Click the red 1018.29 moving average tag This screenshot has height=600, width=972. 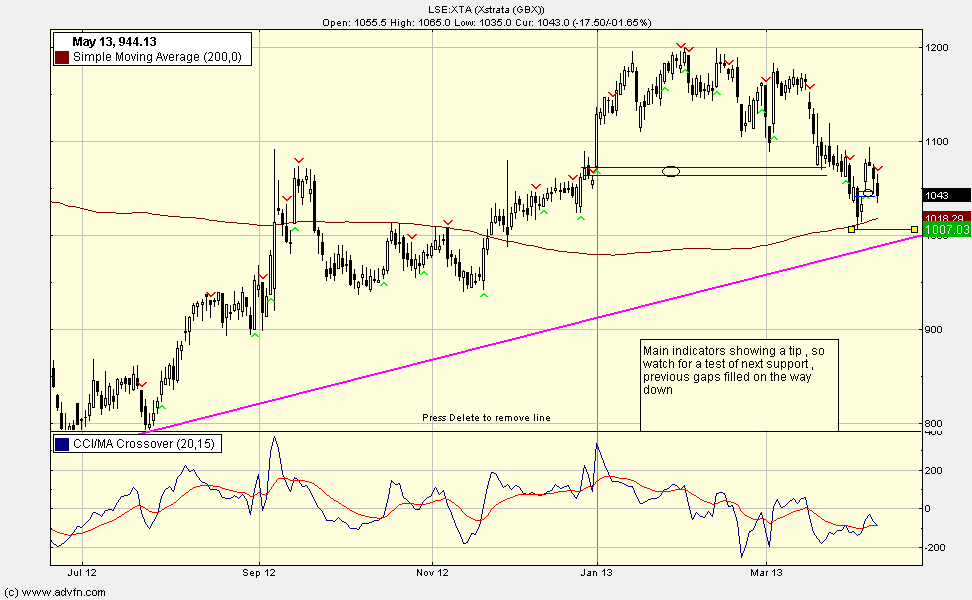click(x=946, y=218)
